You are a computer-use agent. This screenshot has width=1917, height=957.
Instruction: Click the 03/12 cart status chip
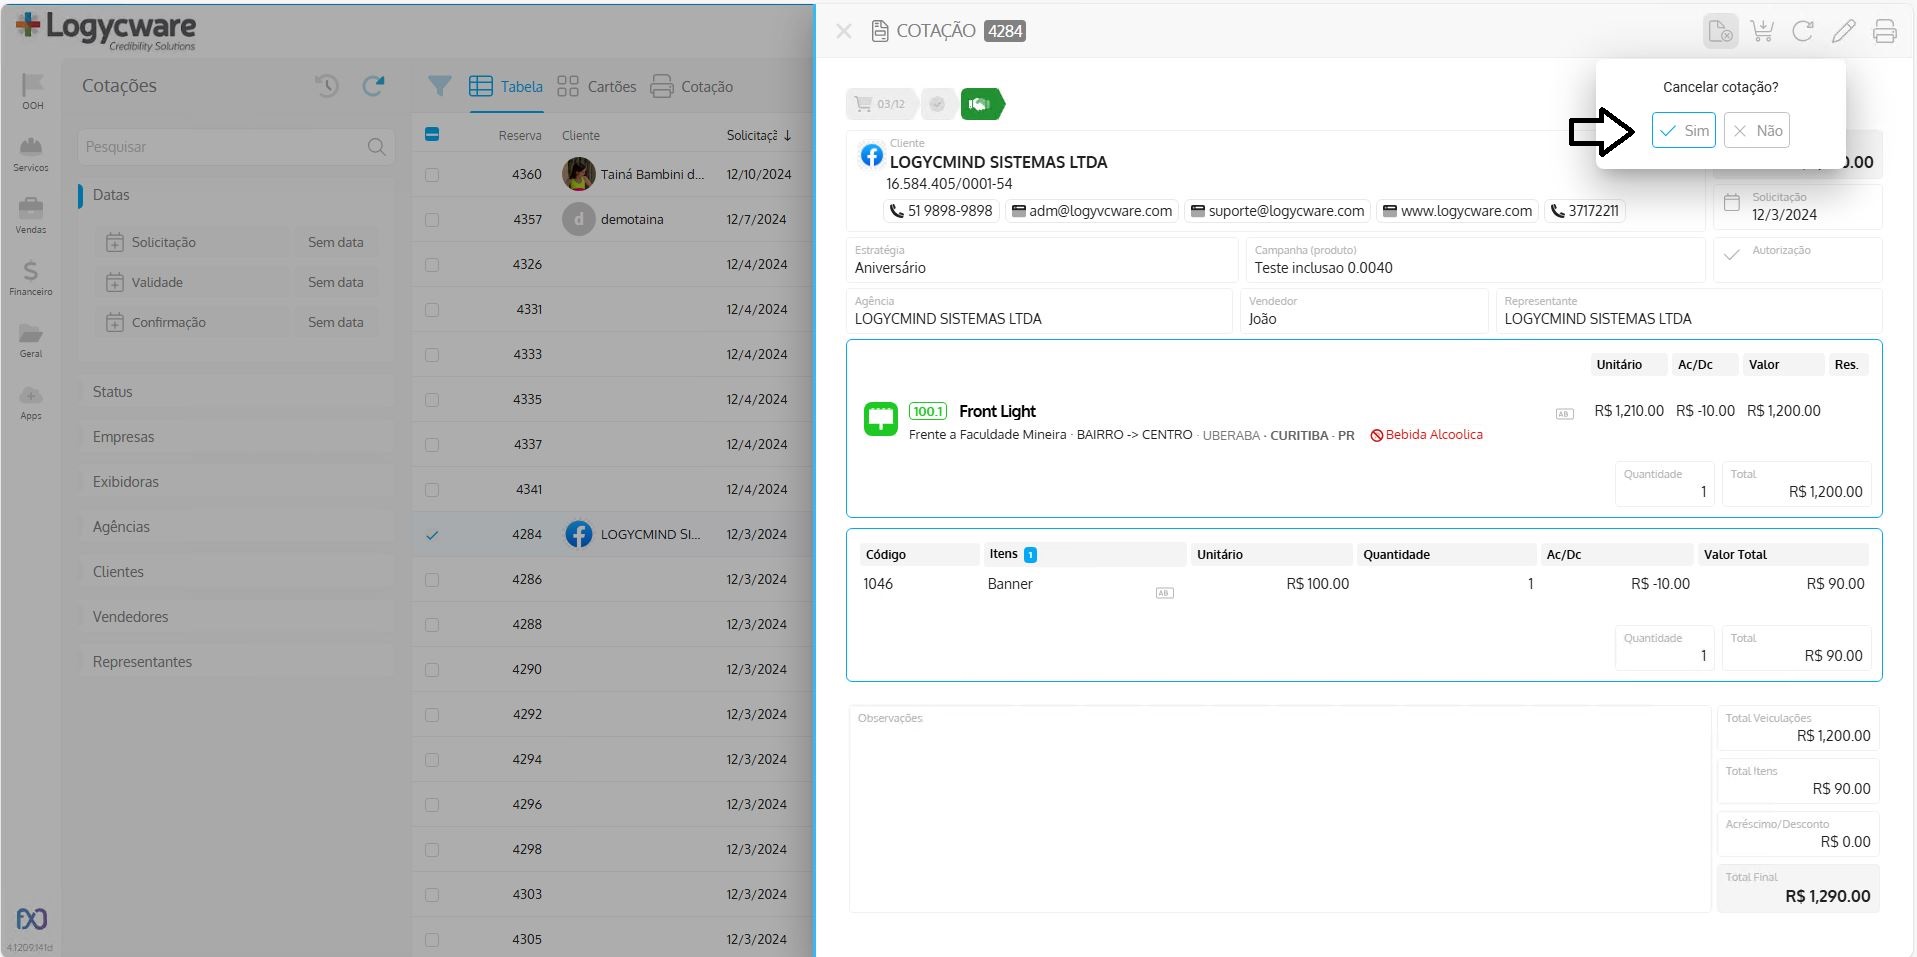881,104
